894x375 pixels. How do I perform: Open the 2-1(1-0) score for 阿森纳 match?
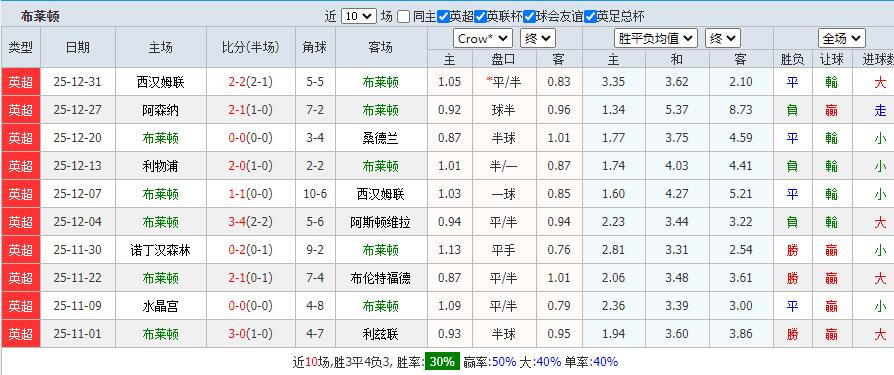(x=250, y=110)
